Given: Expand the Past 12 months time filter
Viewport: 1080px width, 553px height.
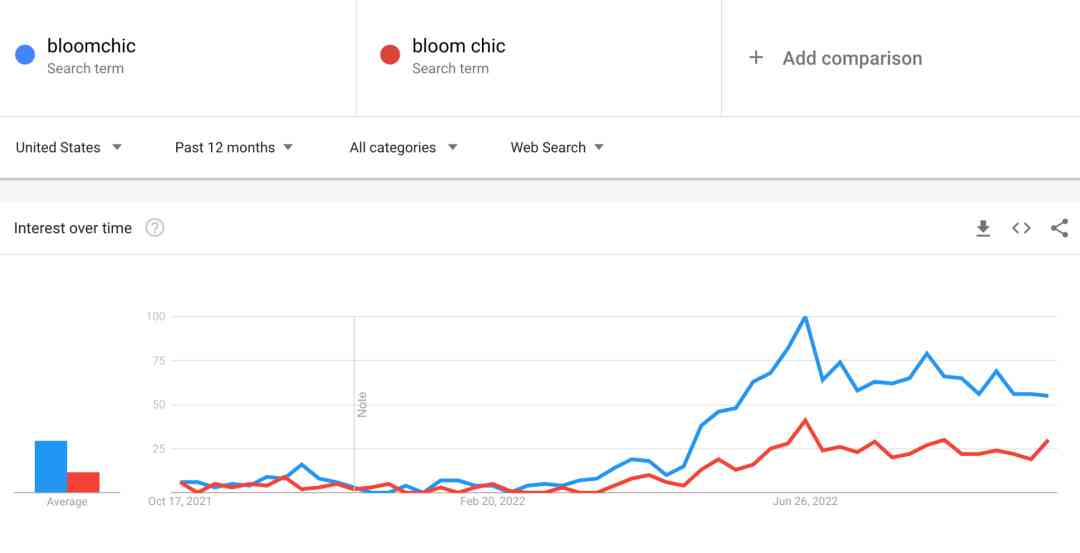Looking at the screenshot, I should coord(234,147).
